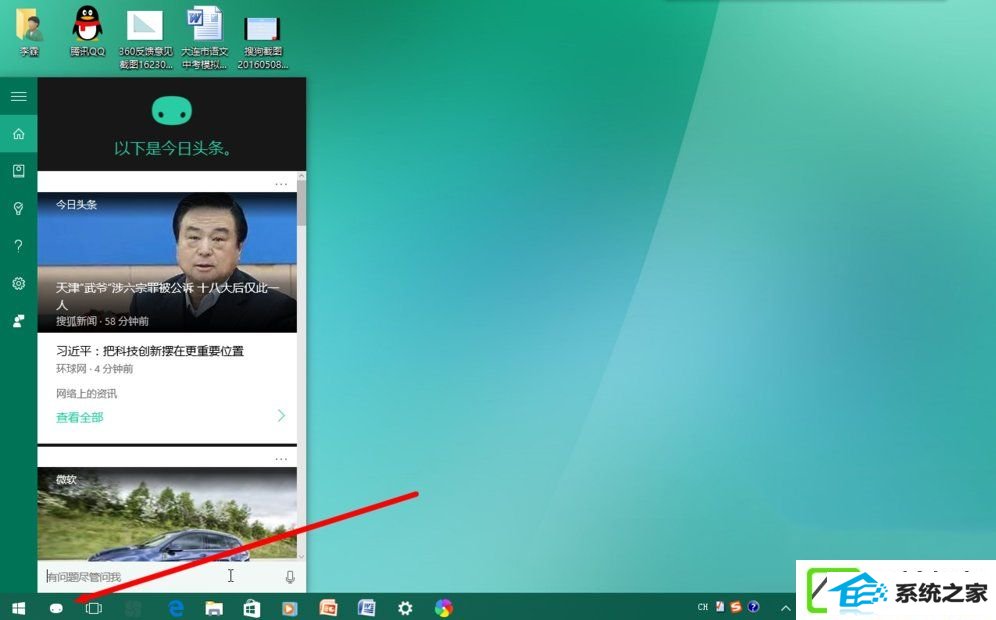Open Cortana settings gear in sidebar
The image size is (996, 620).
[x=18, y=283]
